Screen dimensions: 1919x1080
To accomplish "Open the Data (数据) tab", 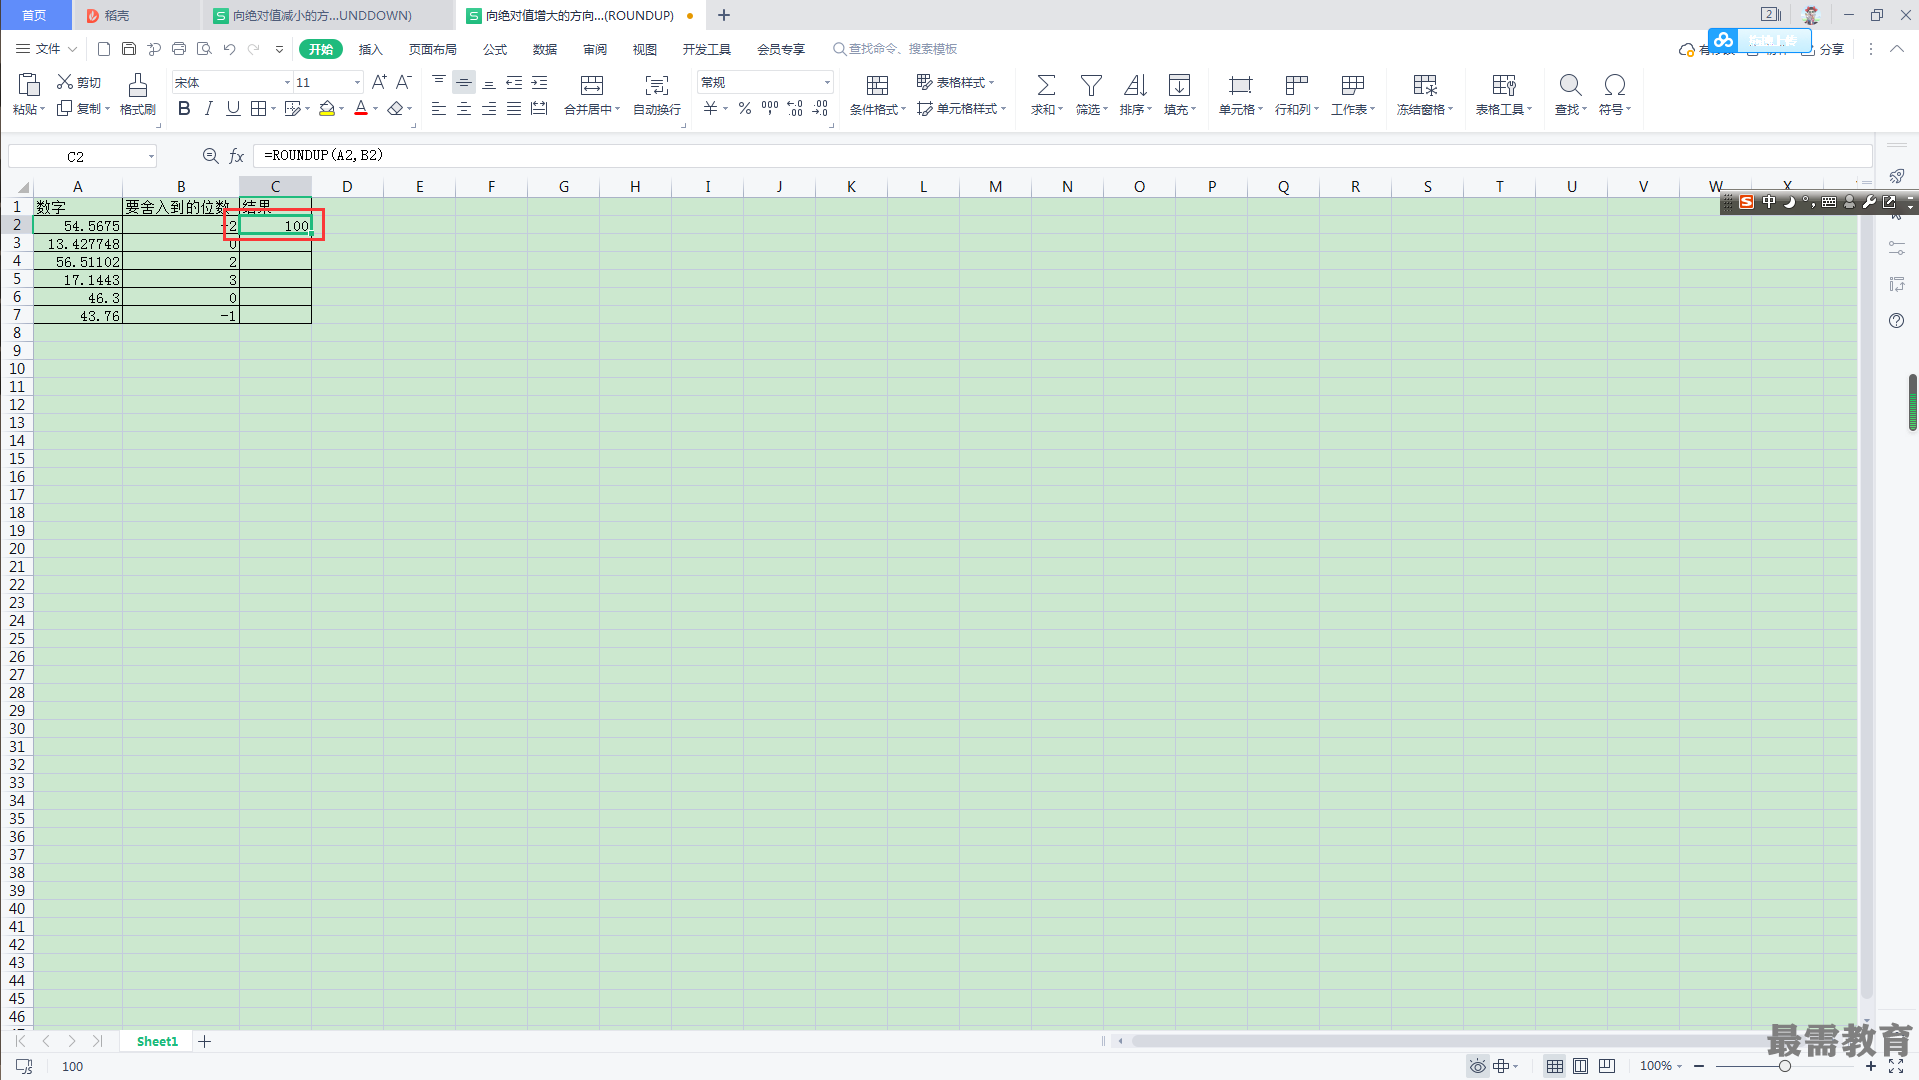I will 545,49.
